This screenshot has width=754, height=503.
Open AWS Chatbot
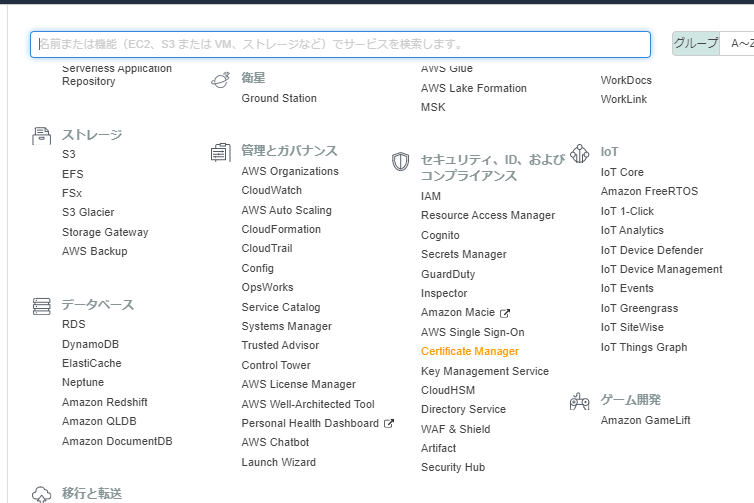point(275,442)
